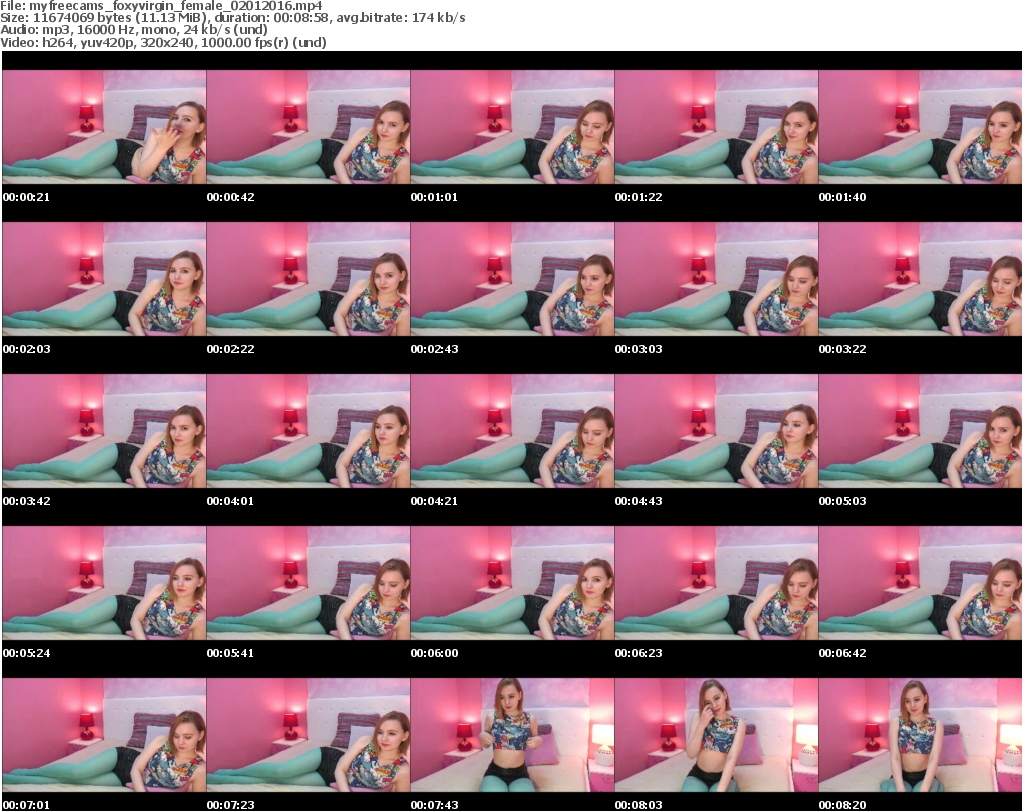
Task: Click the timestamp text 00:05:41
Action: 231,653
